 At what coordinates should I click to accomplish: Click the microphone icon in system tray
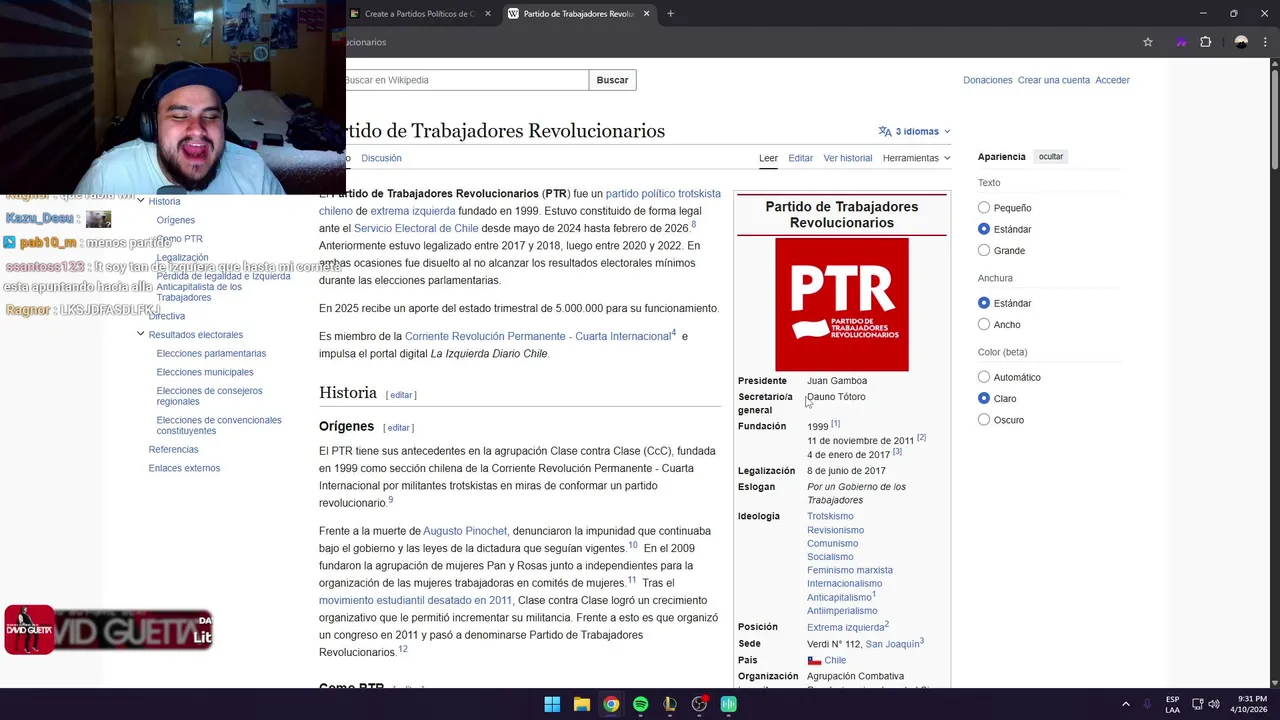[1147, 704]
